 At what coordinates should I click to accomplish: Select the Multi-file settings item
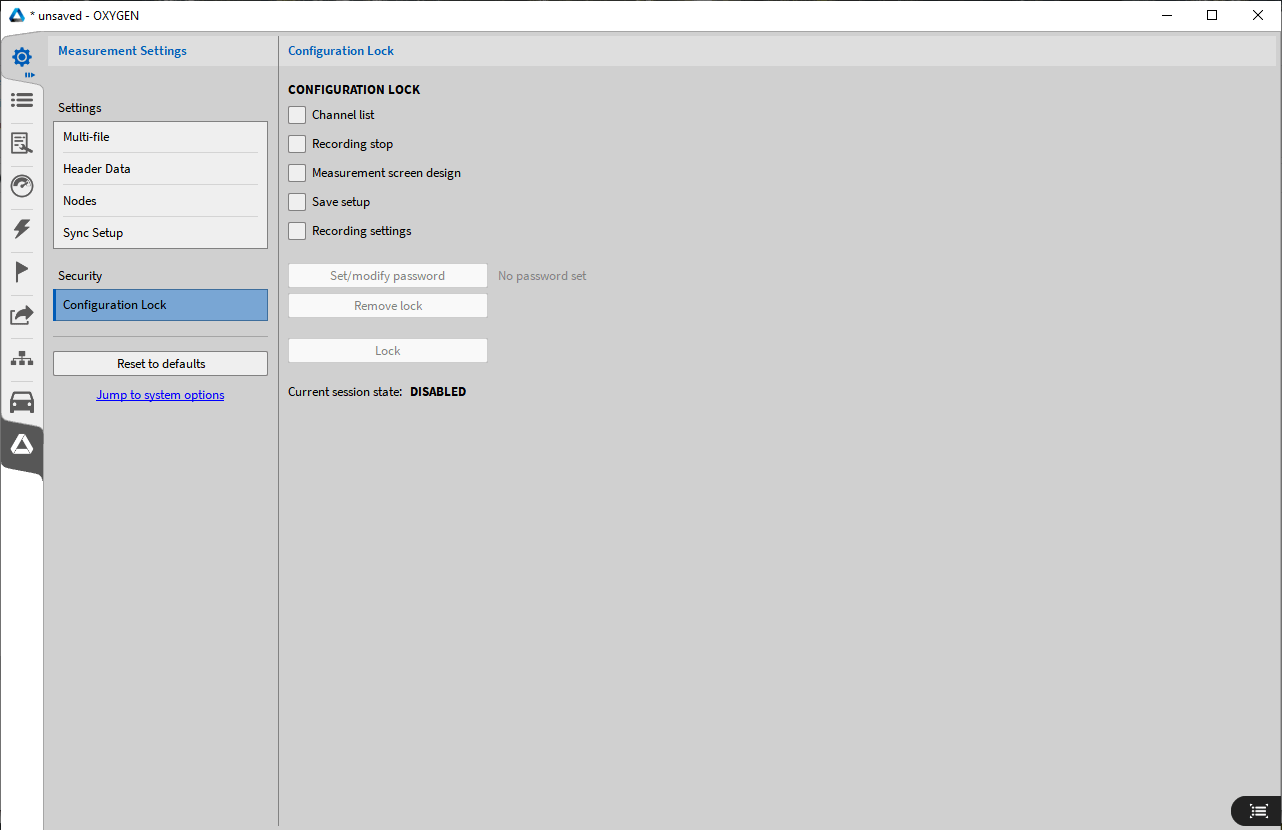tap(160, 137)
